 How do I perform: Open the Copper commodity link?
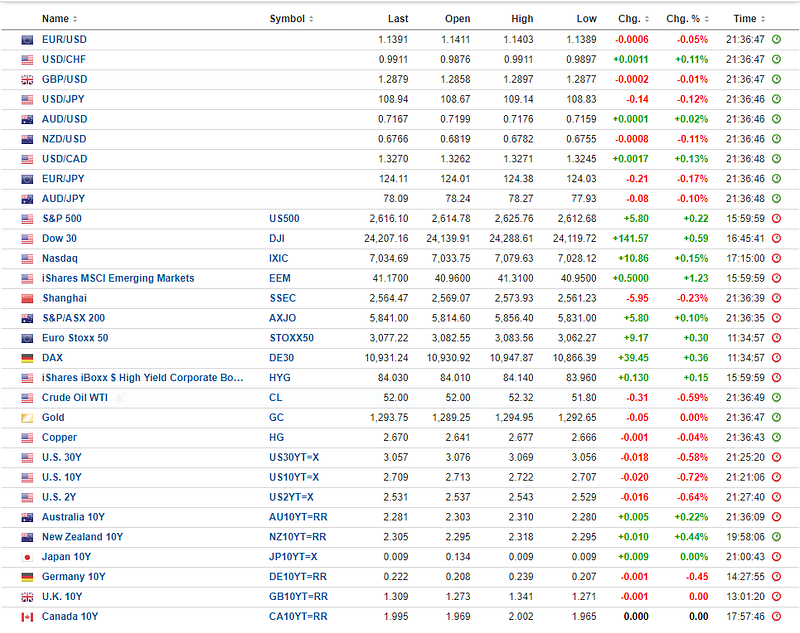tap(59, 438)
